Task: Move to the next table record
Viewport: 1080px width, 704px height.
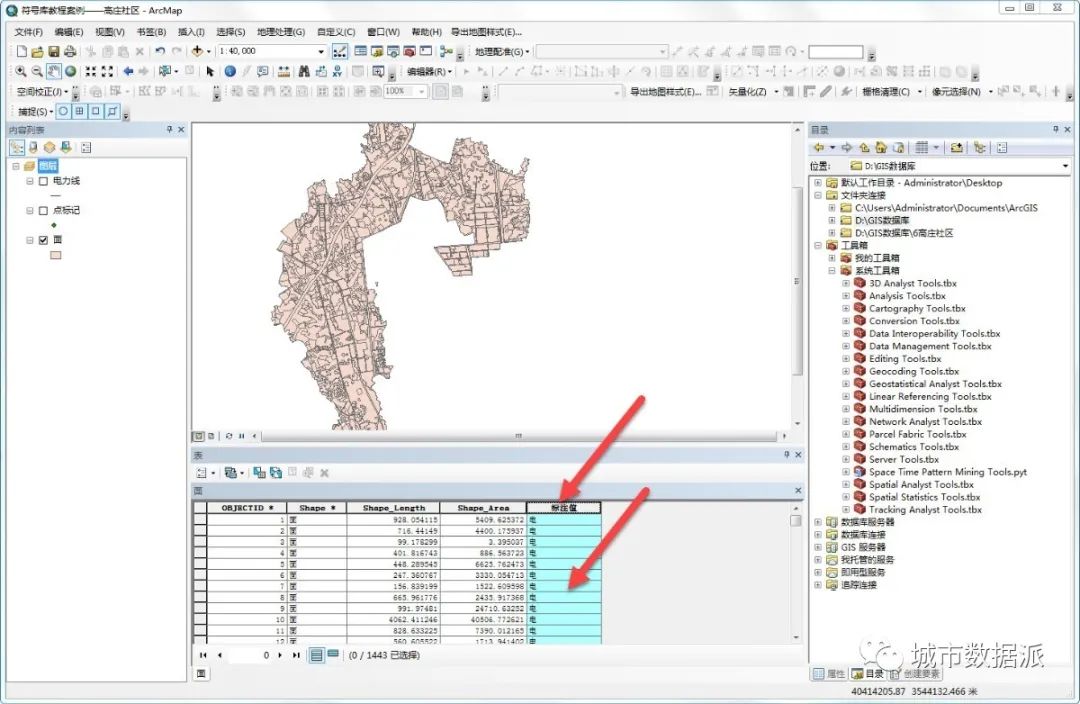Action: coord(280,655)
